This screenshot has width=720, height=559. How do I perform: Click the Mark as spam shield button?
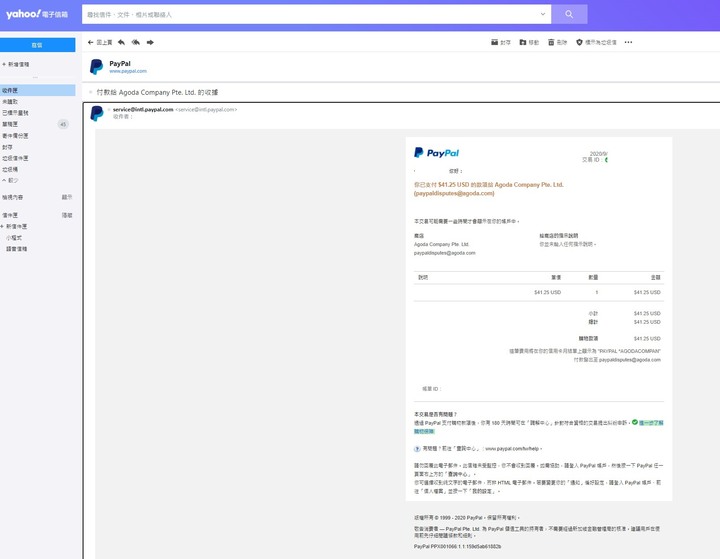click(x=596, y=42)
